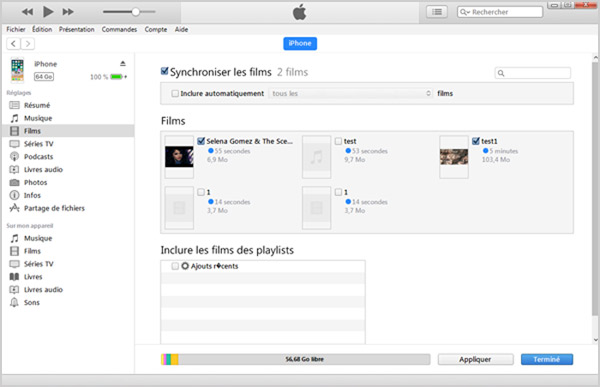
Task: Click the Terminé button
Action: pos(547,359)
